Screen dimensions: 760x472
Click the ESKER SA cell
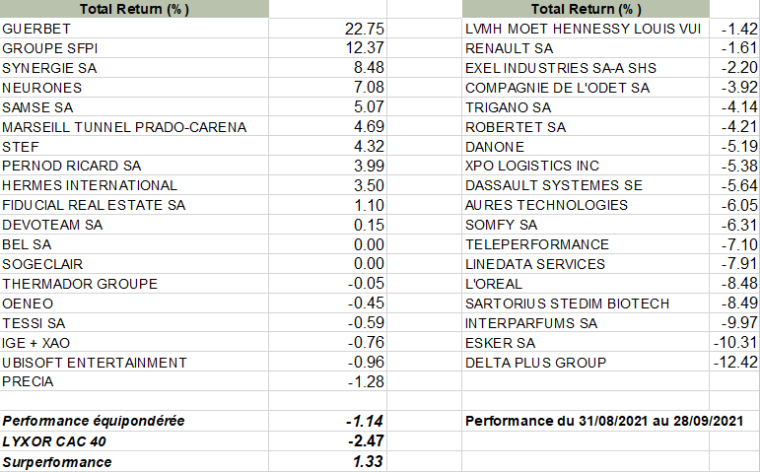tap(586, 344)
